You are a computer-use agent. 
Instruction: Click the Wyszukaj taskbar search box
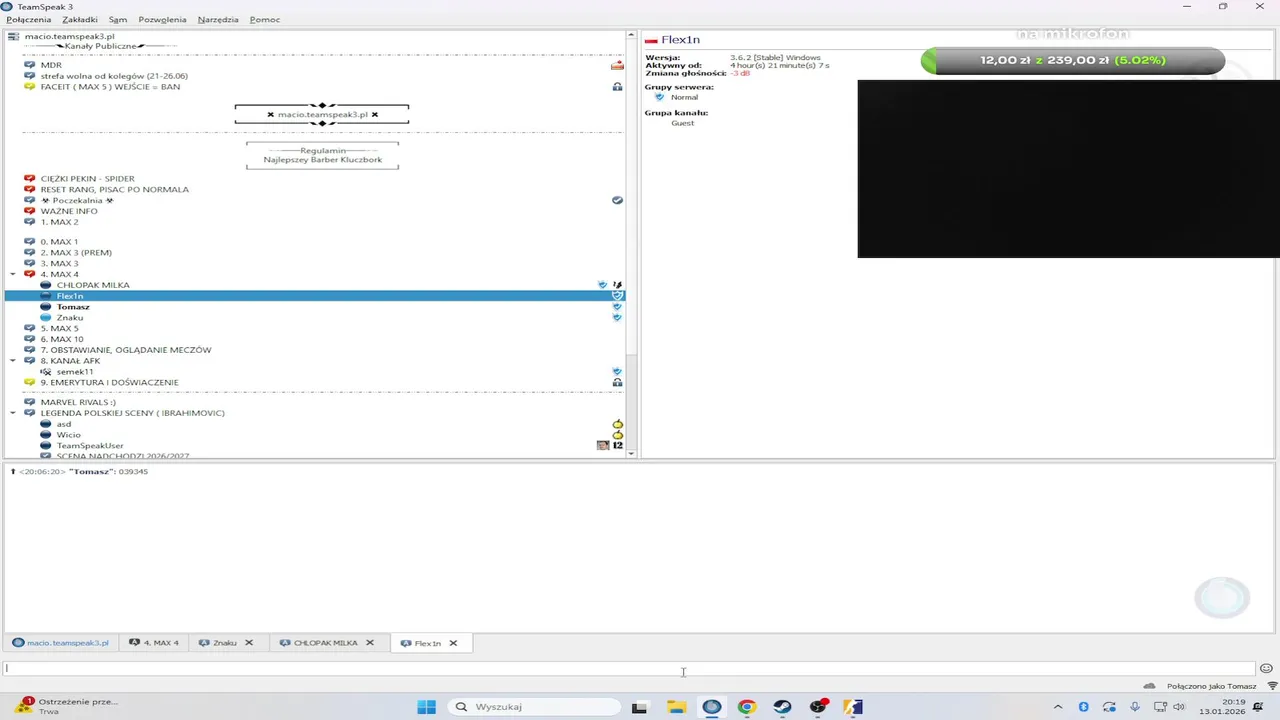pos(534,707)
